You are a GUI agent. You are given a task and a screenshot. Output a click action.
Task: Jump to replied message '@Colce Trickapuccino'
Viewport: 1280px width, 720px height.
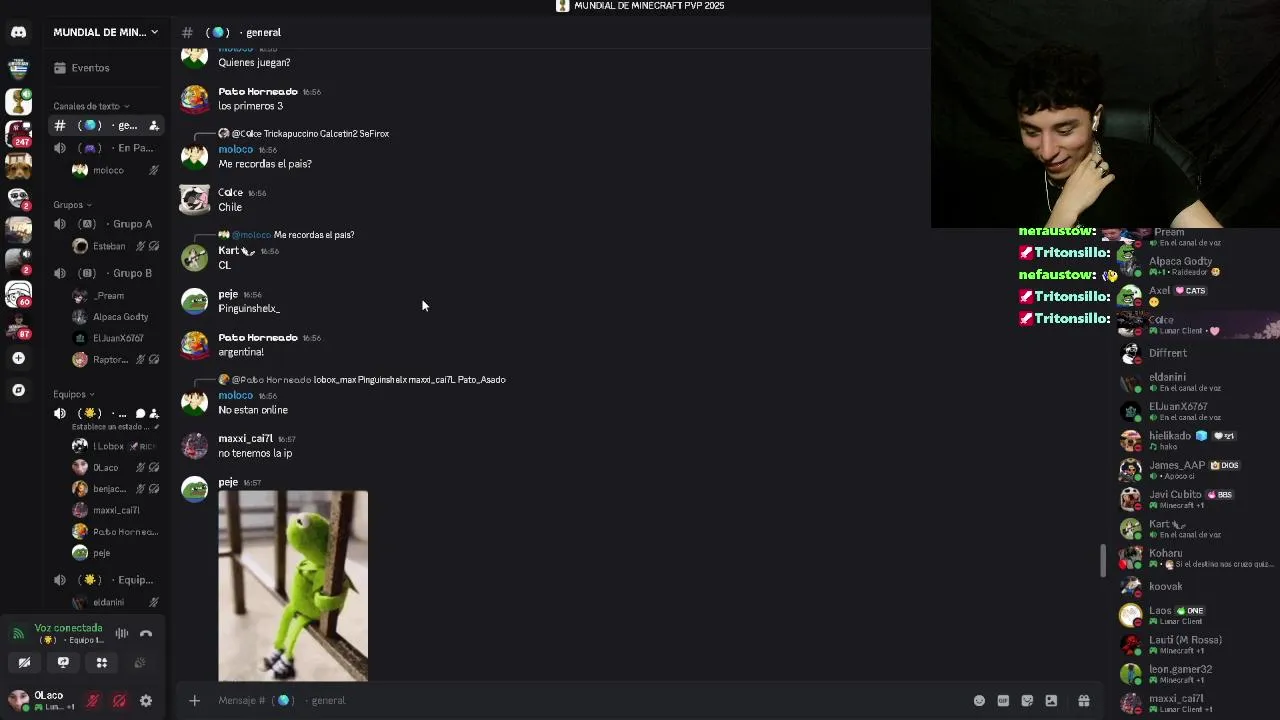point(310,133)
